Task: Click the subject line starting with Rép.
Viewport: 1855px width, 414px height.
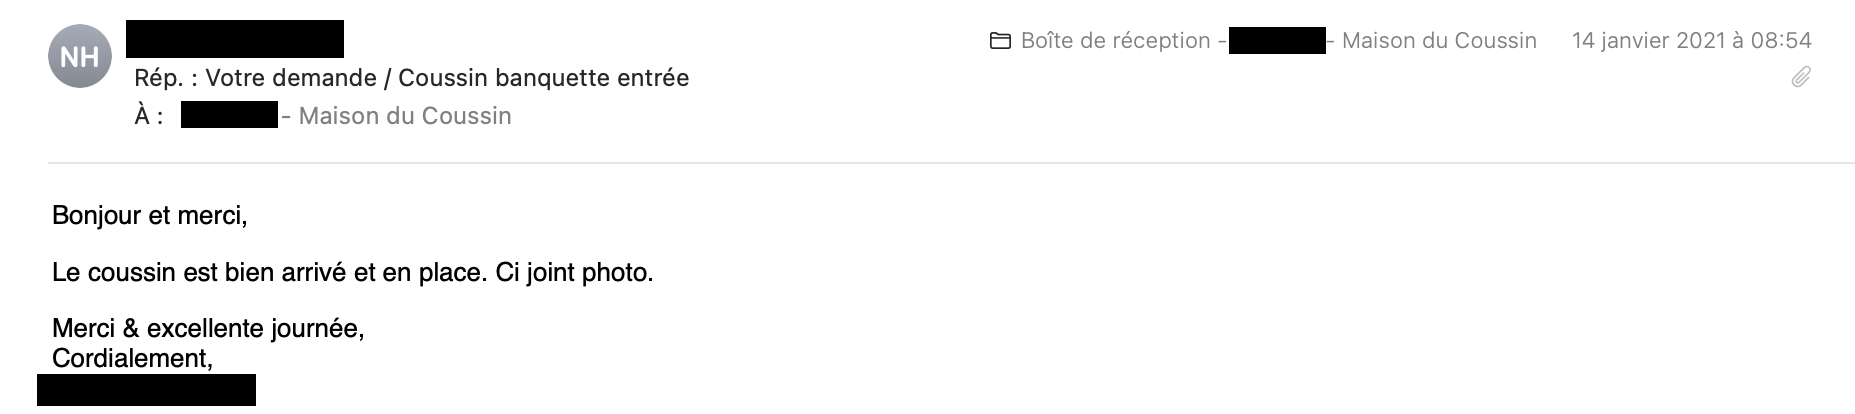Action: coord(412,78)
